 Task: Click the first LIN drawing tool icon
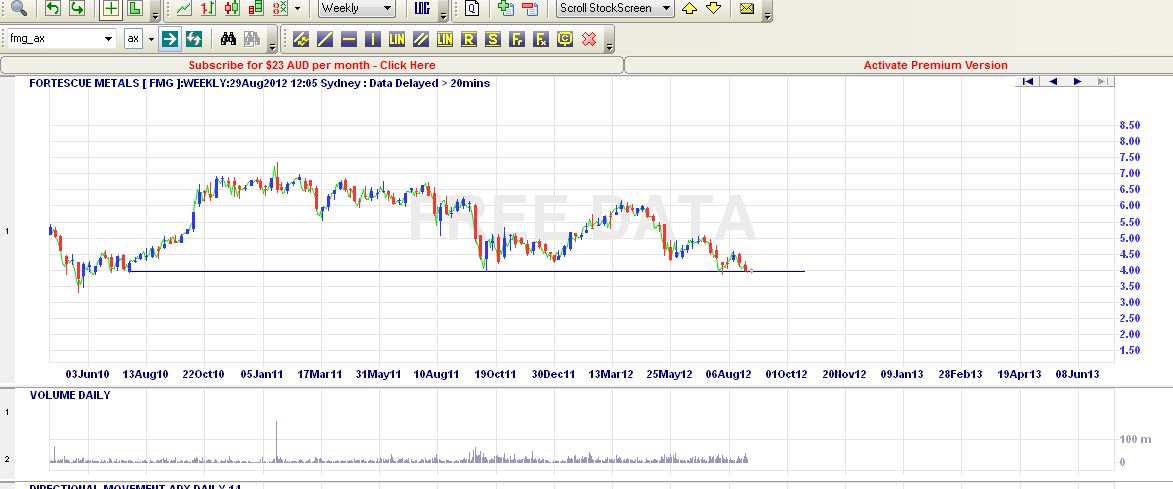(396, 39)
